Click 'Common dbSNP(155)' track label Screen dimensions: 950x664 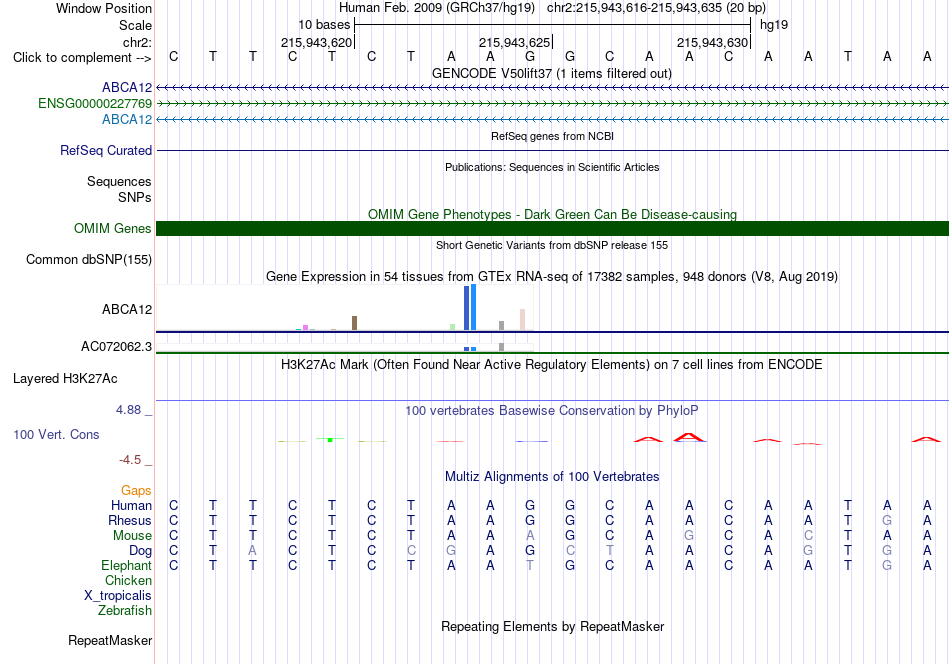tap(88, 259)
